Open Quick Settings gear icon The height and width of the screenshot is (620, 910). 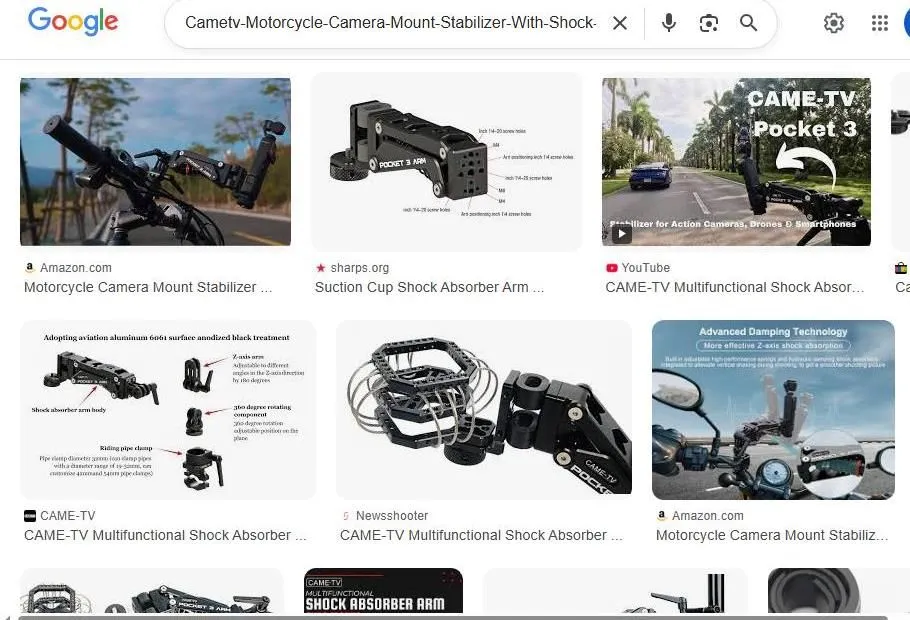(x=833, y=23)
